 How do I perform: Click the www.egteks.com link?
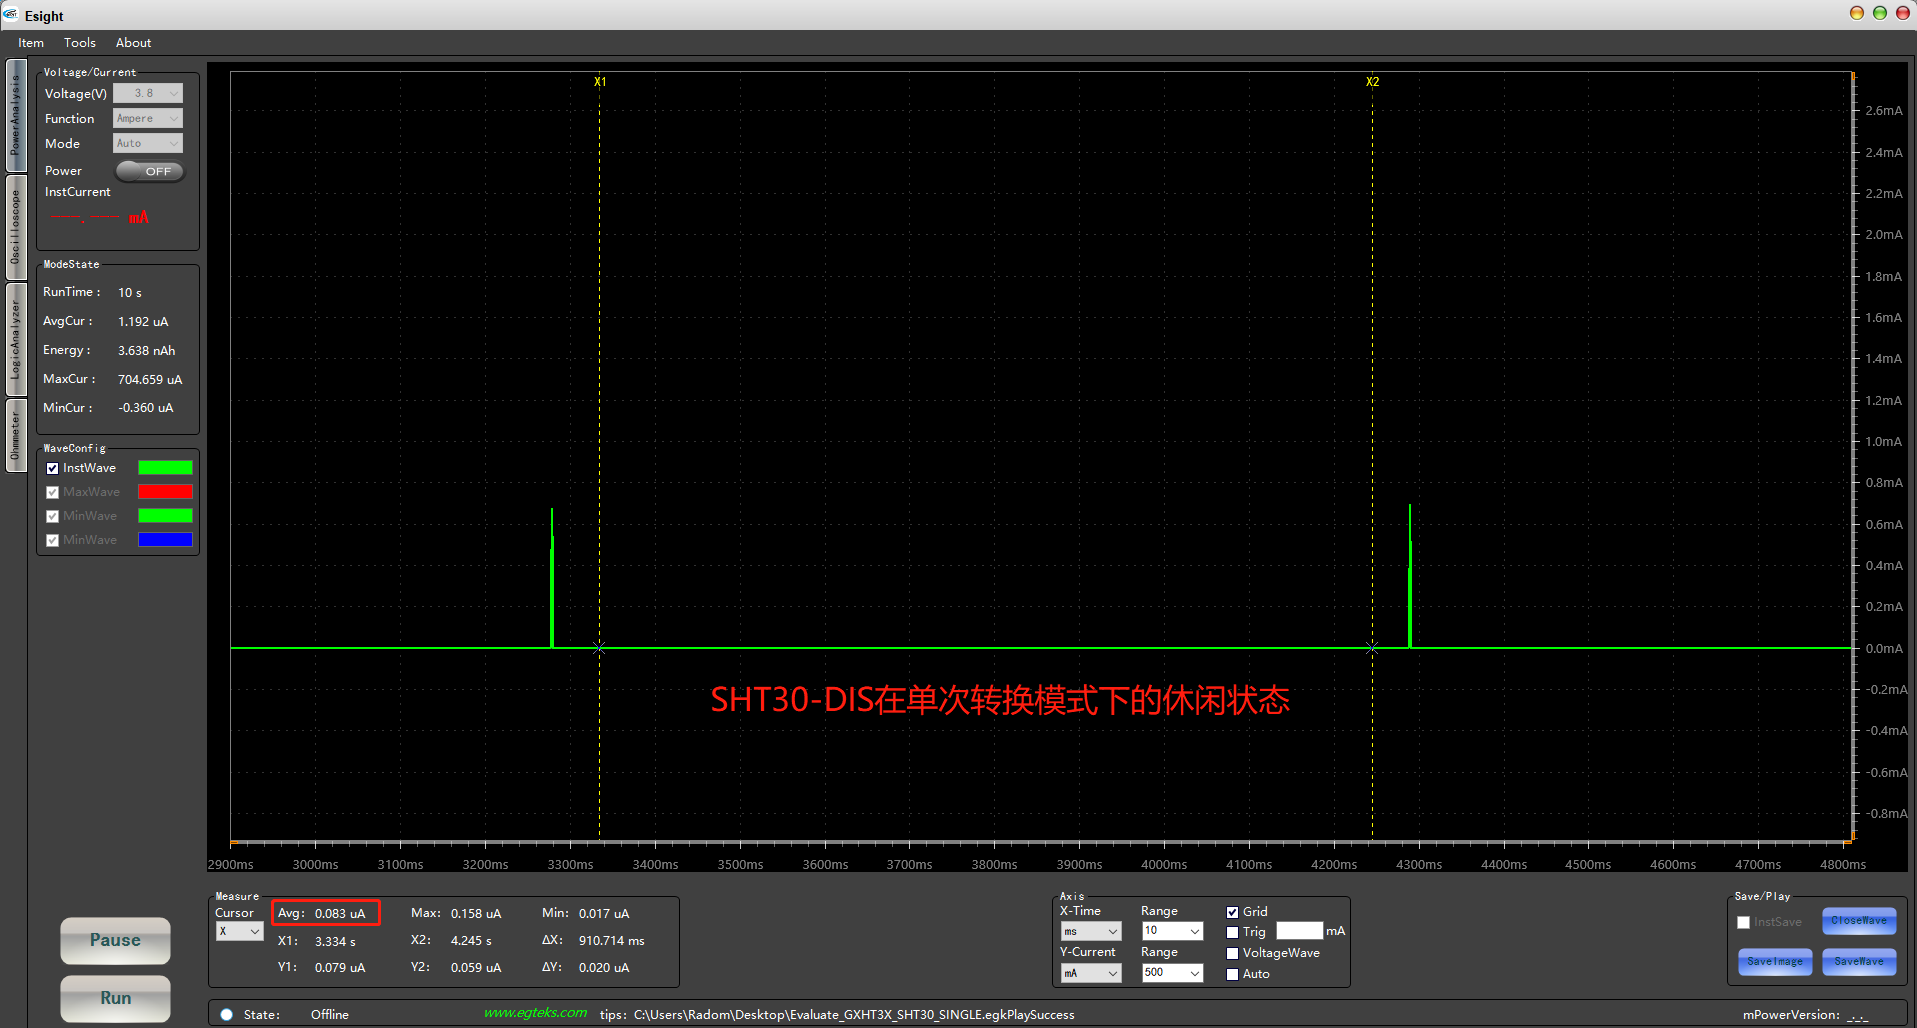point(535,1013)
